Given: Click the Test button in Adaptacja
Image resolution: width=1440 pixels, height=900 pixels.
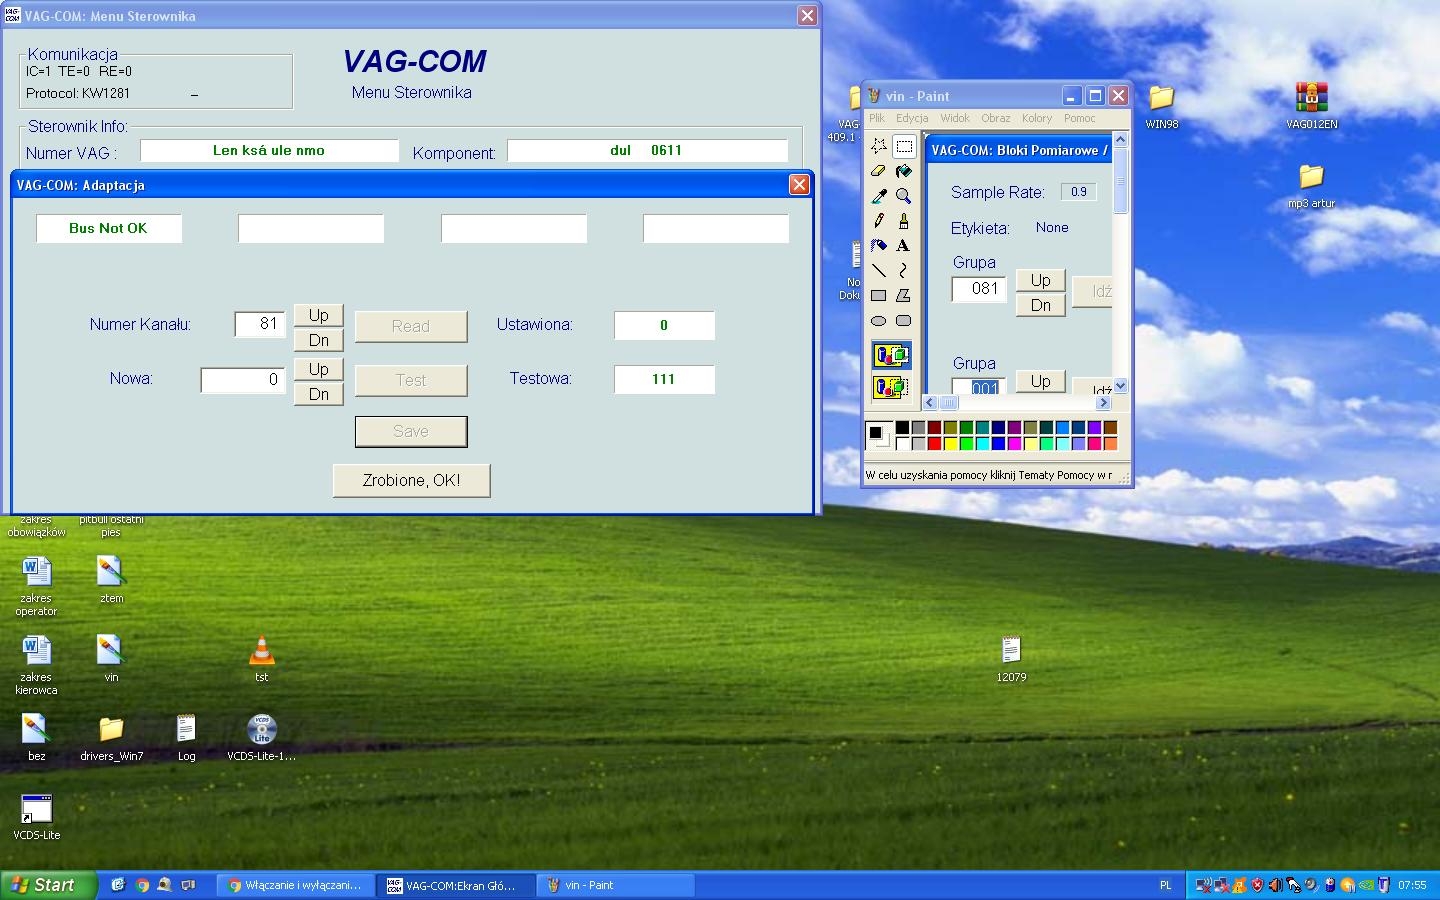Looking at the screenshot, I should click(x=411, y=380).
